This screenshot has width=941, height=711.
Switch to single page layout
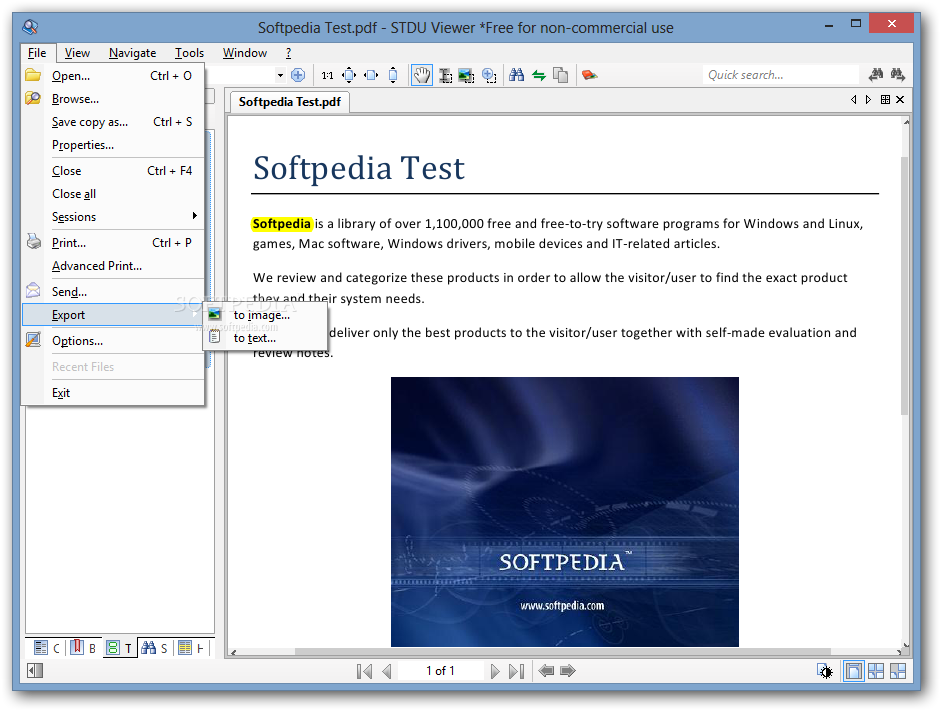(853, 671)
